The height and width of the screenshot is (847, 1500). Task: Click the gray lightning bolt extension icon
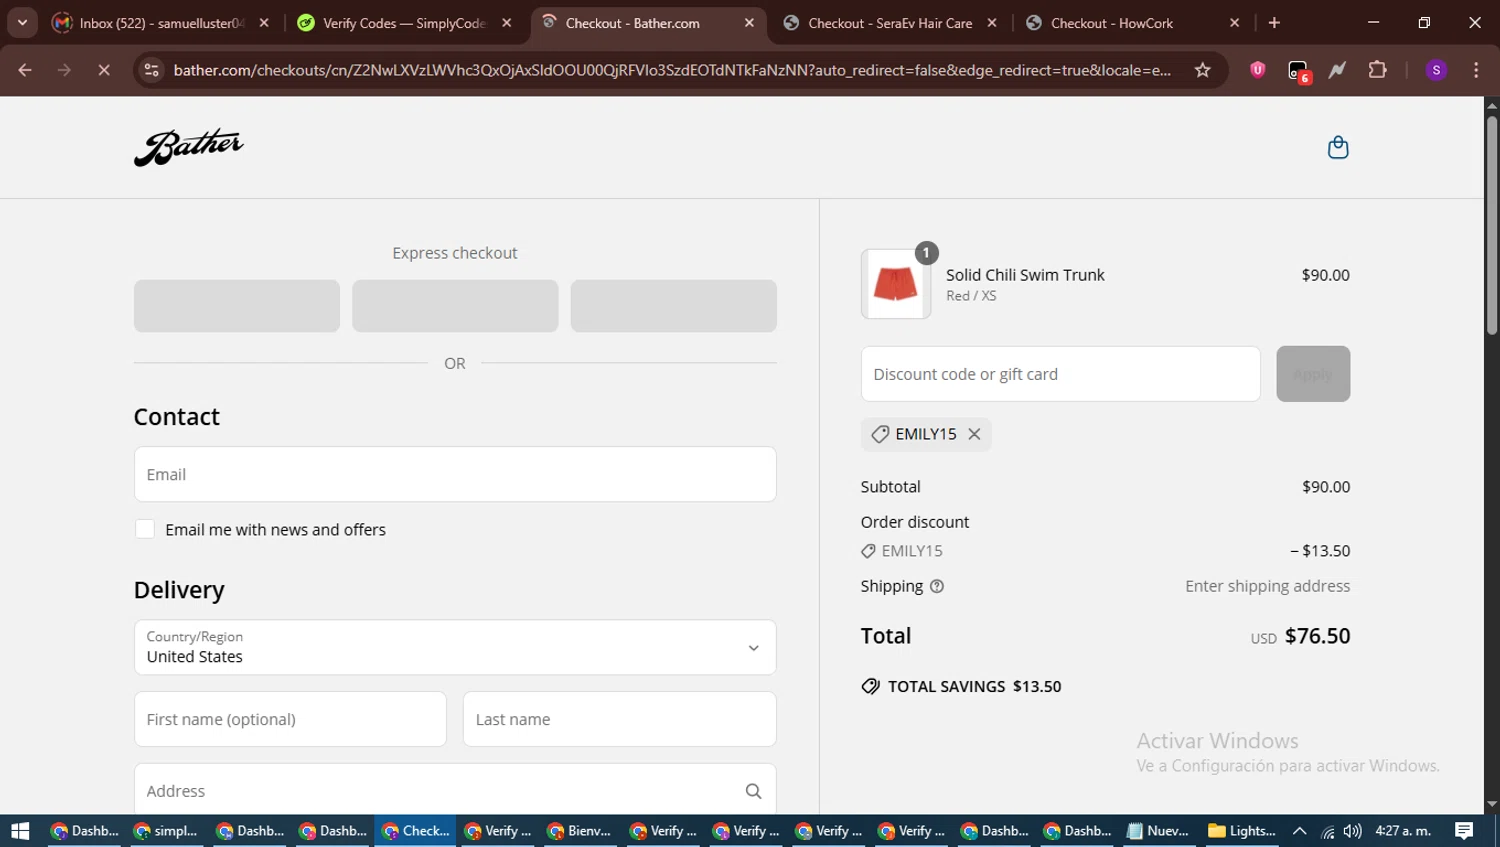tap(1337, 70)
